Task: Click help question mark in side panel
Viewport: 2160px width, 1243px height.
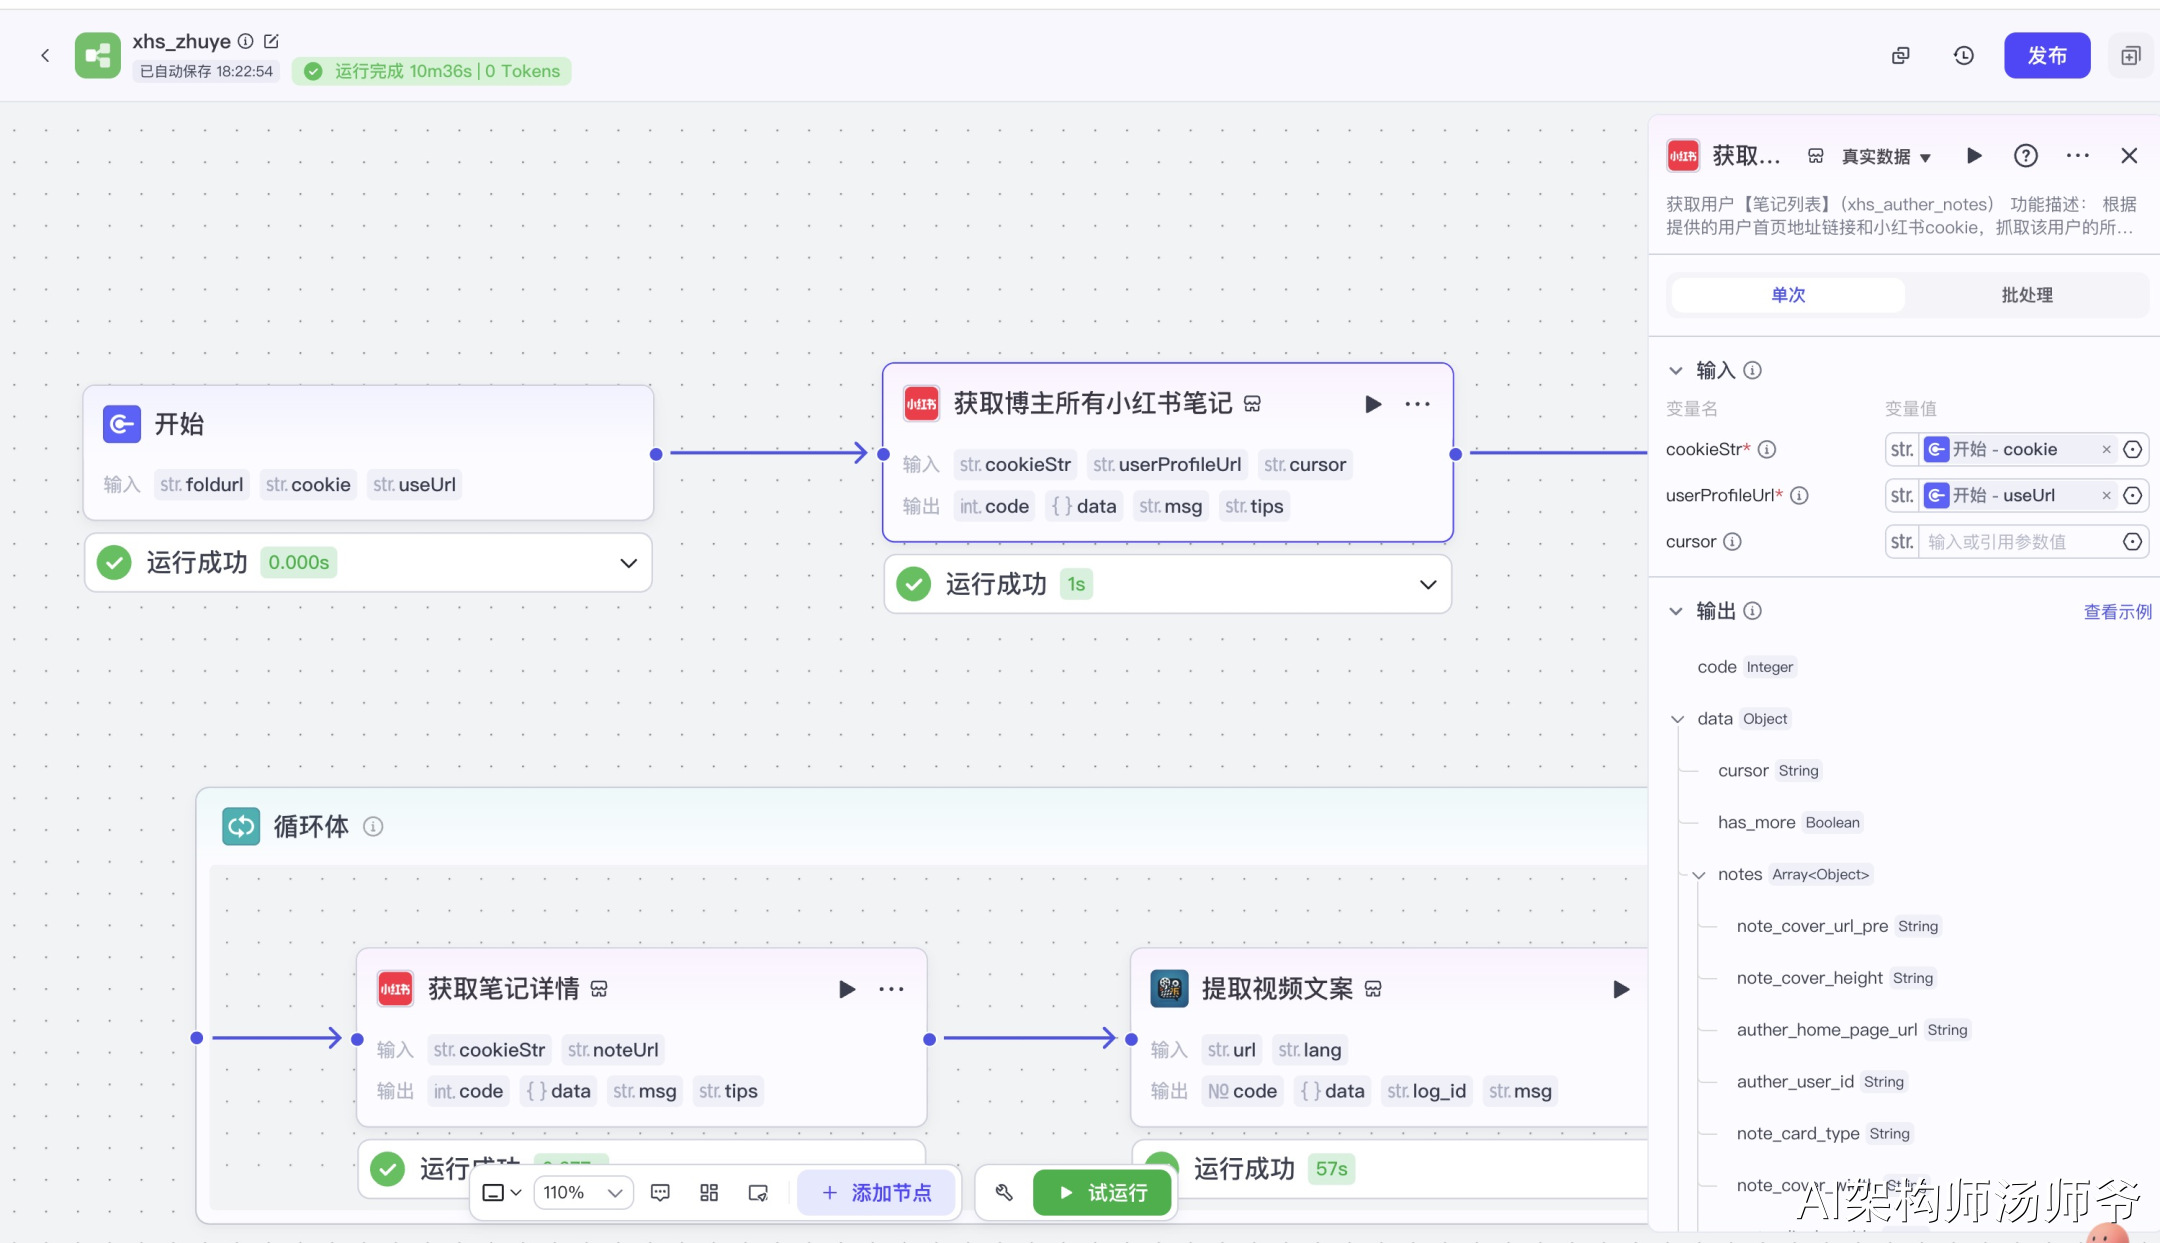Action: 2025,156
